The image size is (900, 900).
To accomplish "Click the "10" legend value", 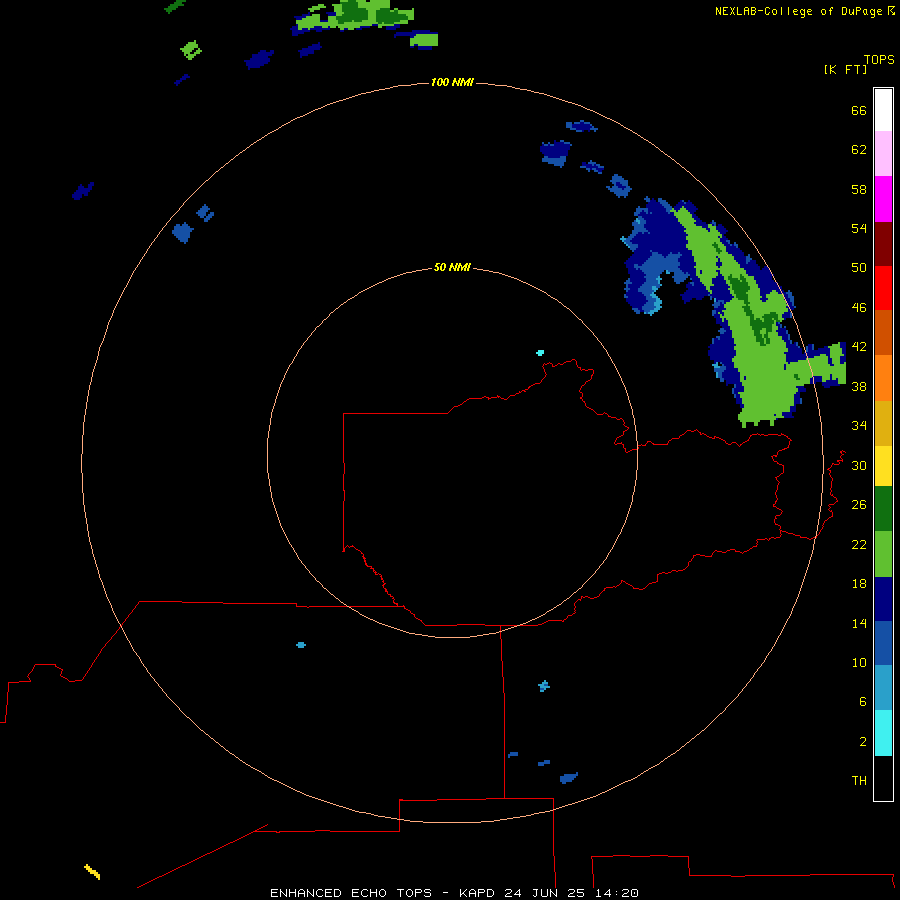I will coord(859,663).
